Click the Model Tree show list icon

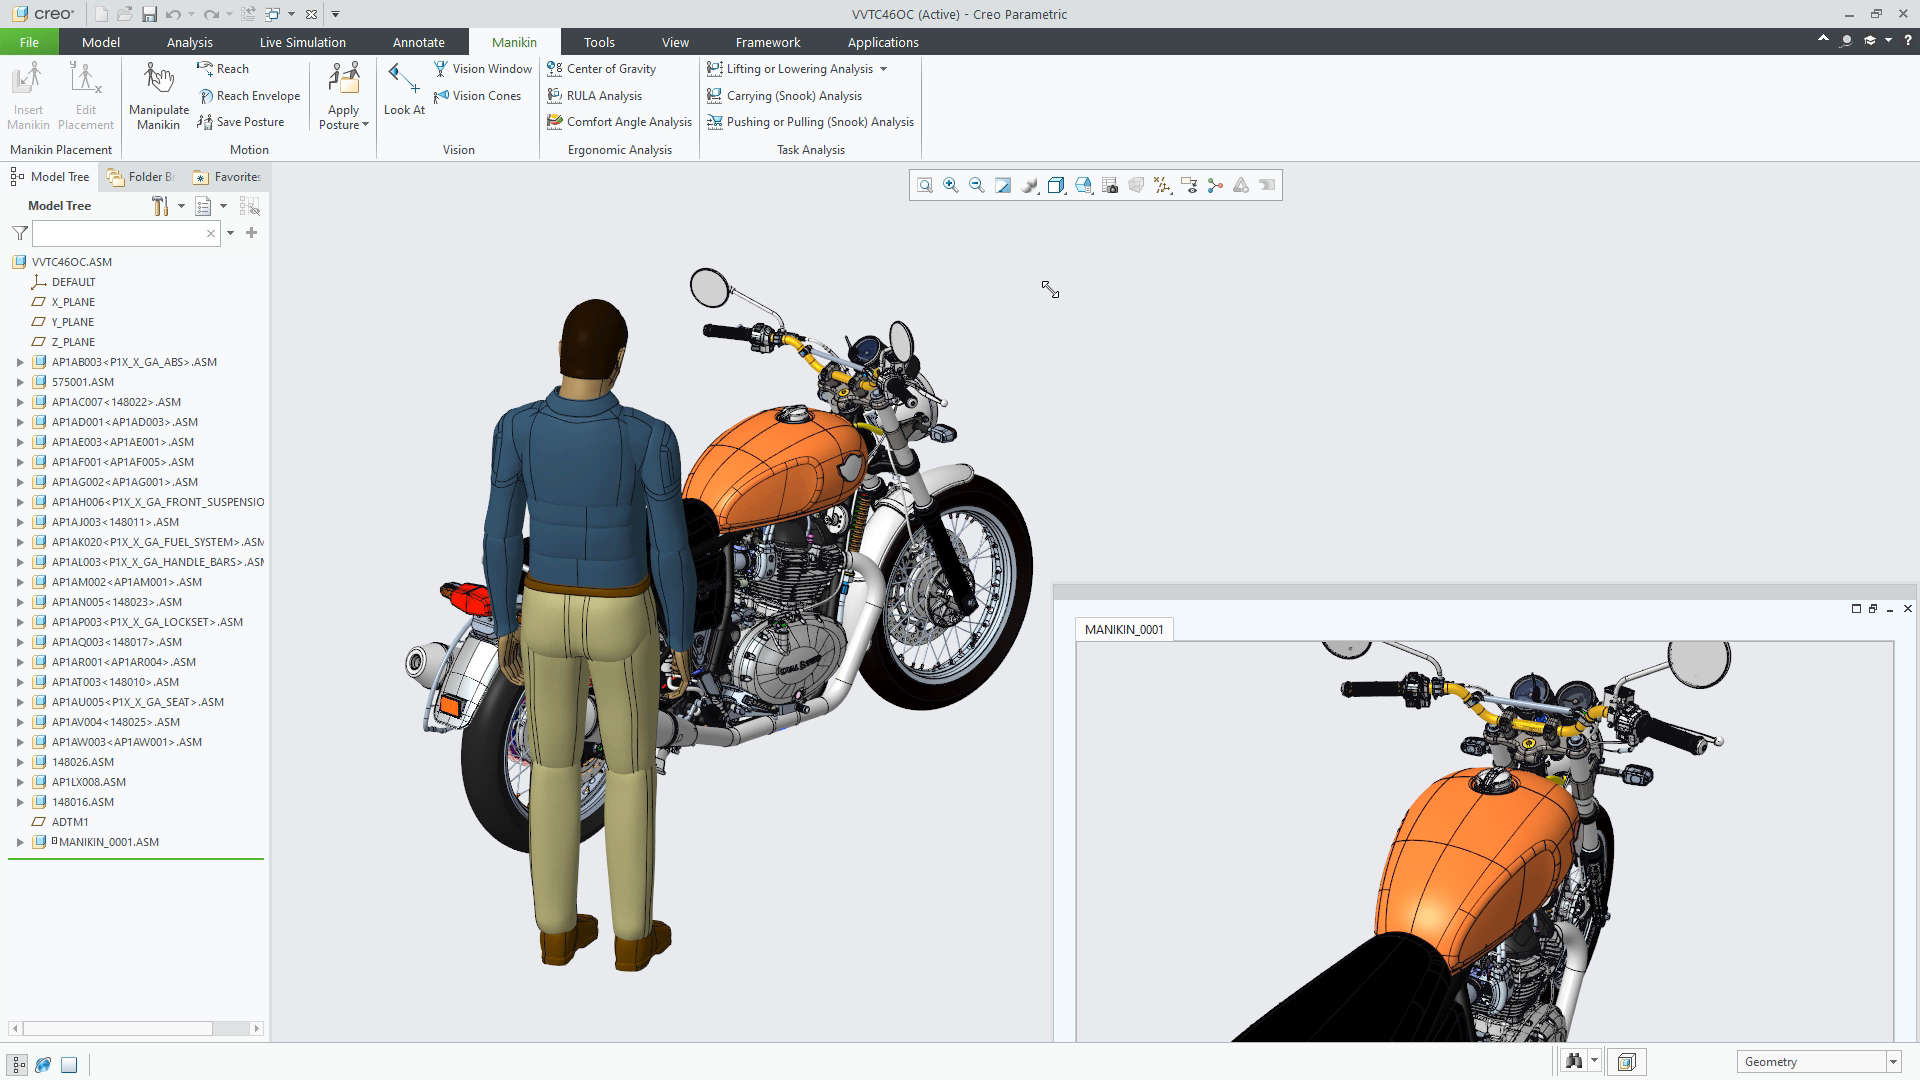pos(203,206)
